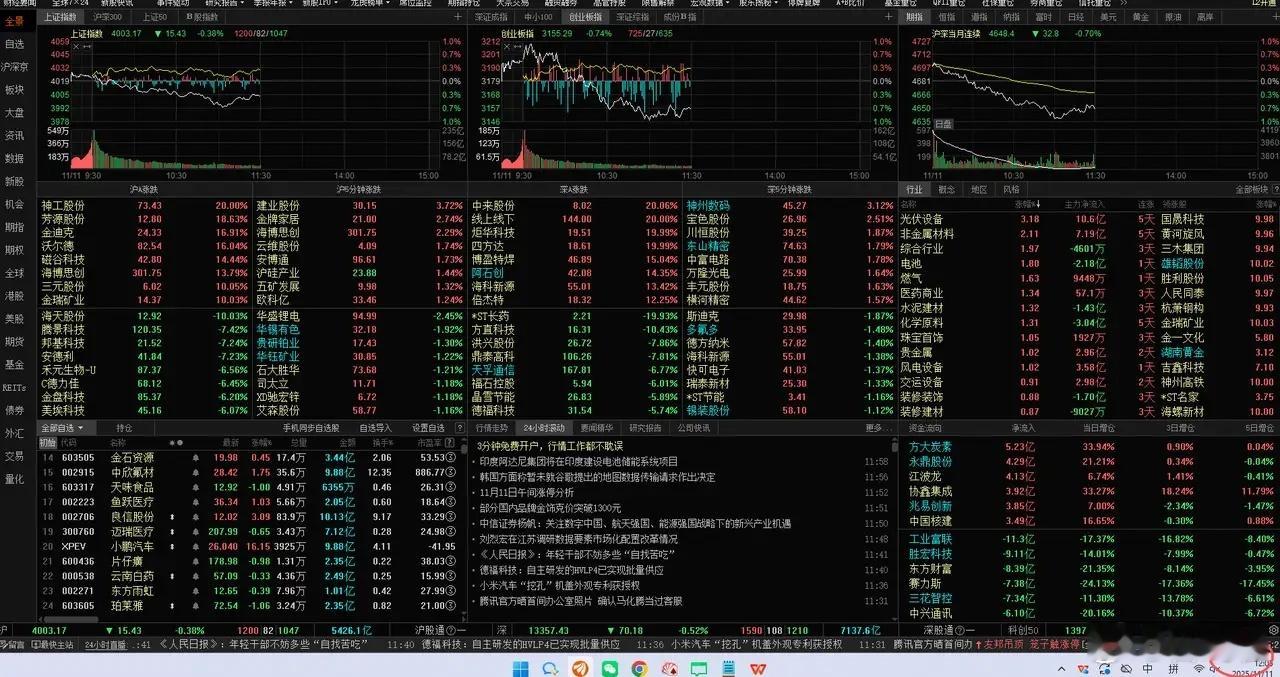Image resolution: width=1280 pixels, height=677 pixels.
Task: Switch to the 概念 sector tab
Action: (x=947, y=189)
